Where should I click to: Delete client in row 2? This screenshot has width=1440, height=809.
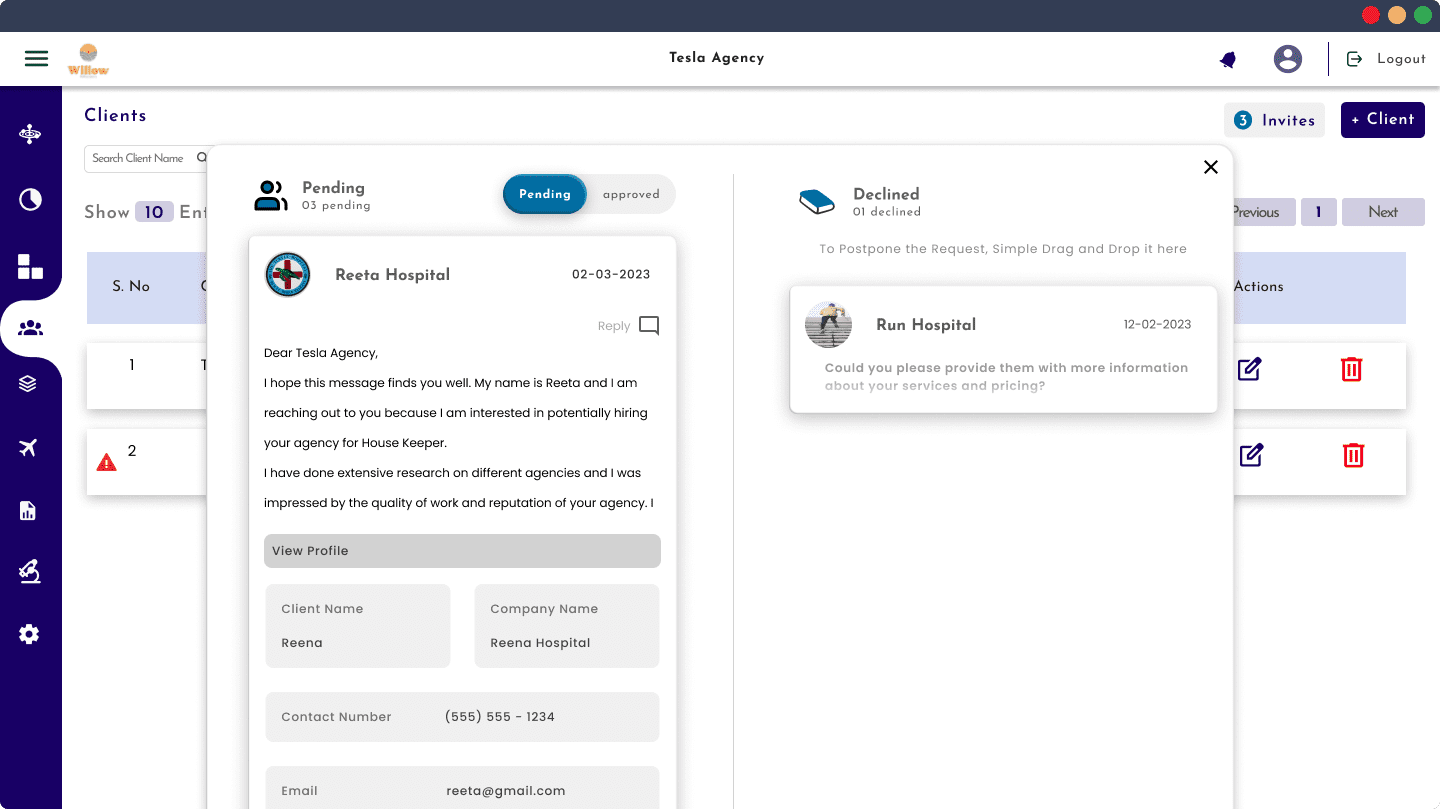tap(1353, 455)
